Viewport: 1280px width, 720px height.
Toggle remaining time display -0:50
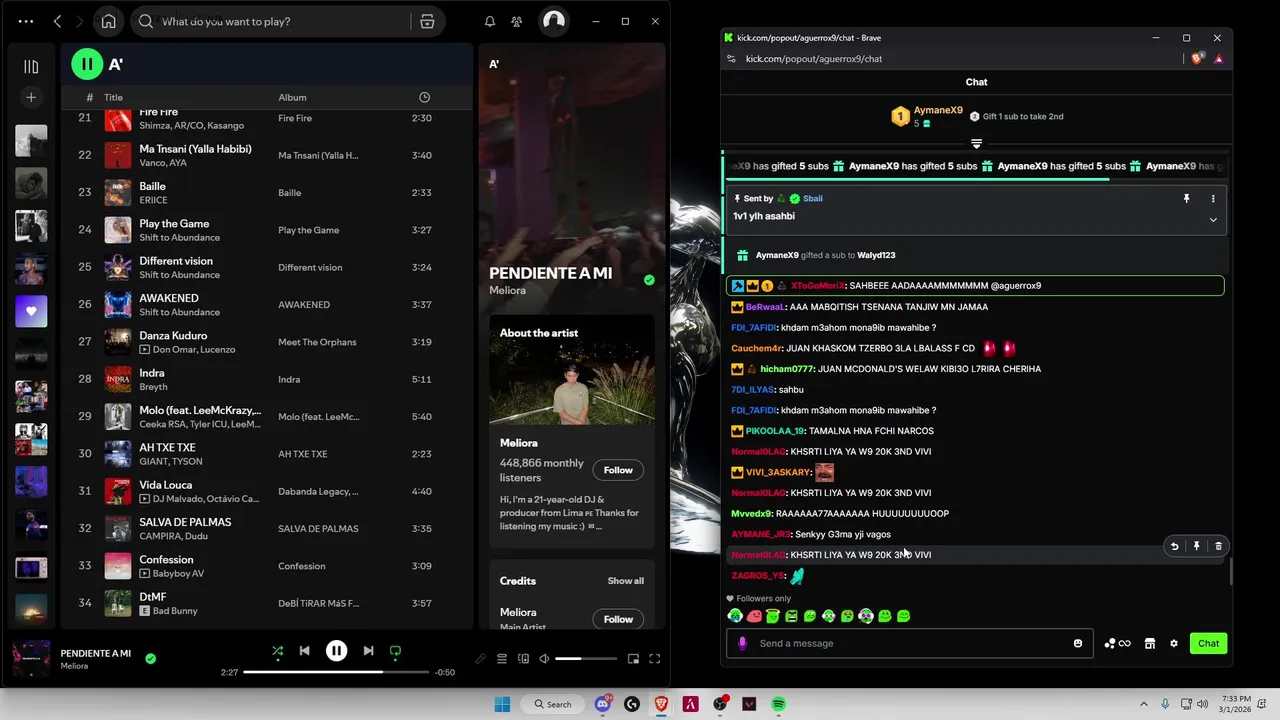click(445, 672)
